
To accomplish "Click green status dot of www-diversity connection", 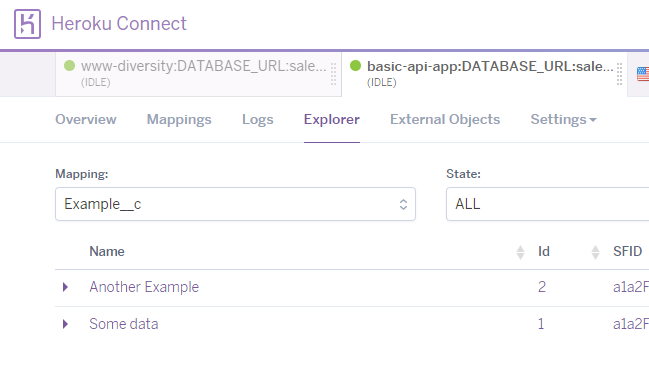I will (x=70, y=66).
